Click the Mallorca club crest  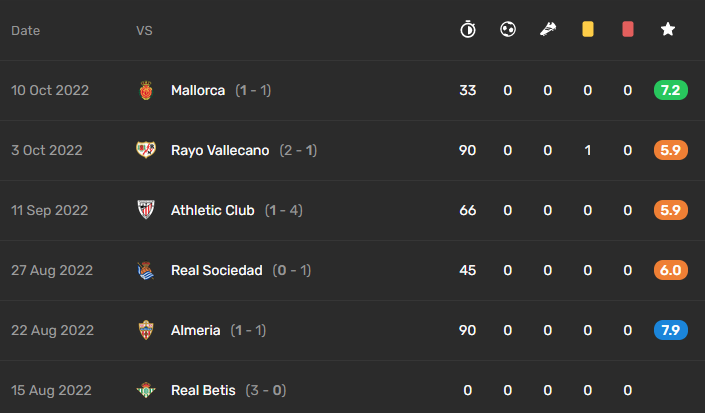146,90
